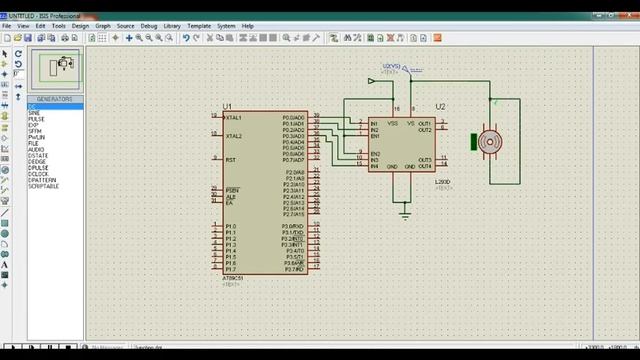Select DCLOCK in the generators list
This screenshot has width=640, height=360.
coord(38,174)
